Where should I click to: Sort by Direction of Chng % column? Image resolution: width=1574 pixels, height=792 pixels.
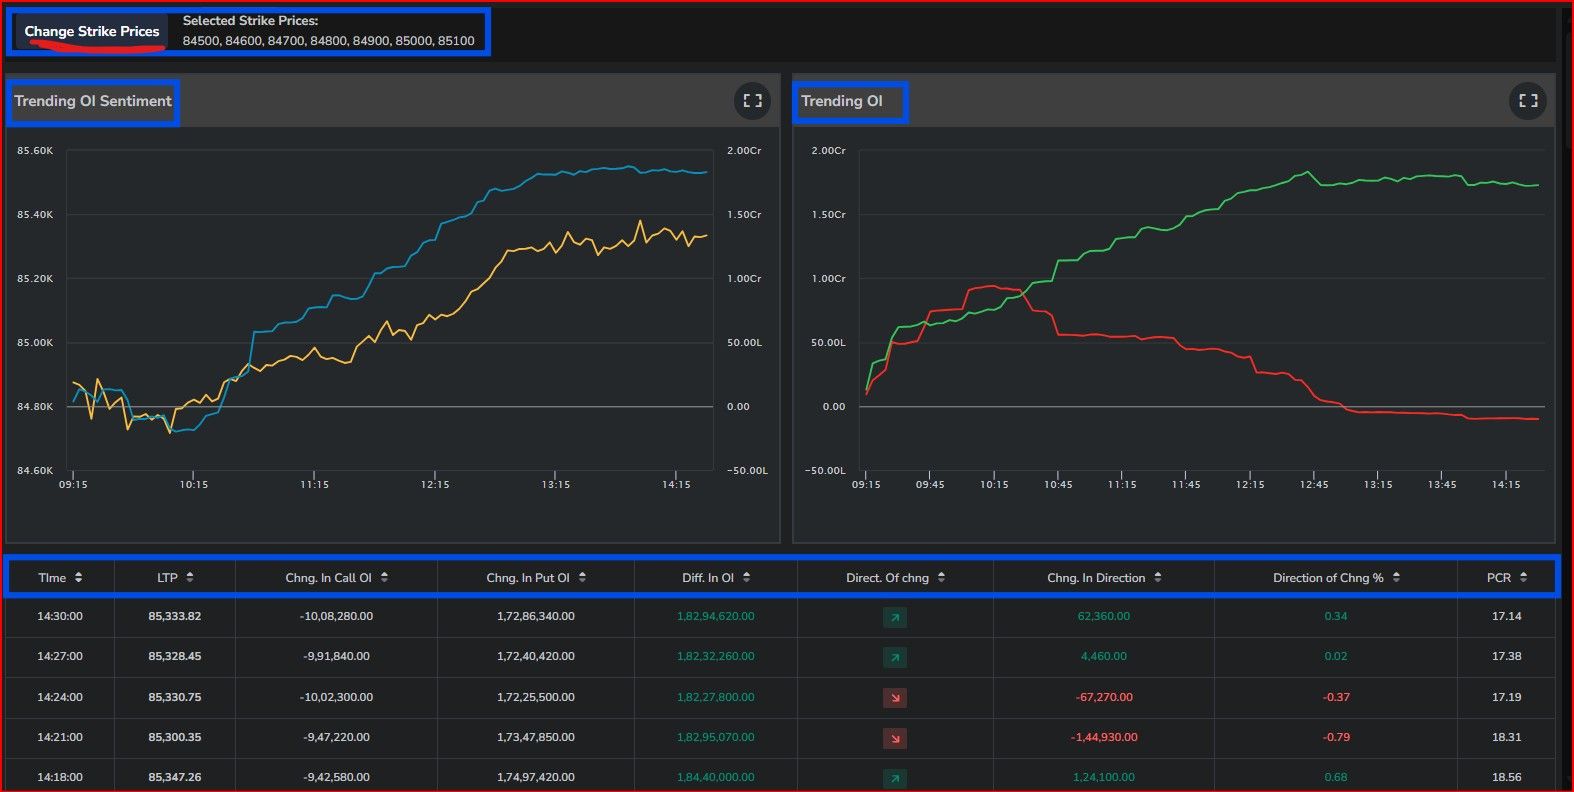(x=1336, y=578)
